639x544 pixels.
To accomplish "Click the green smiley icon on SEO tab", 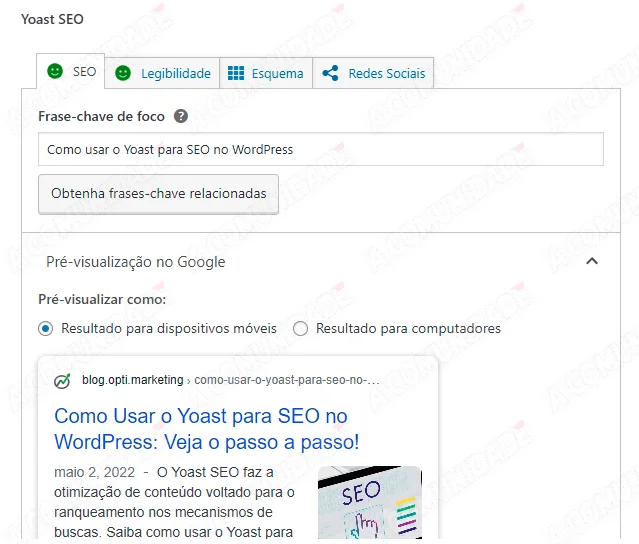I will click(55, 71).
